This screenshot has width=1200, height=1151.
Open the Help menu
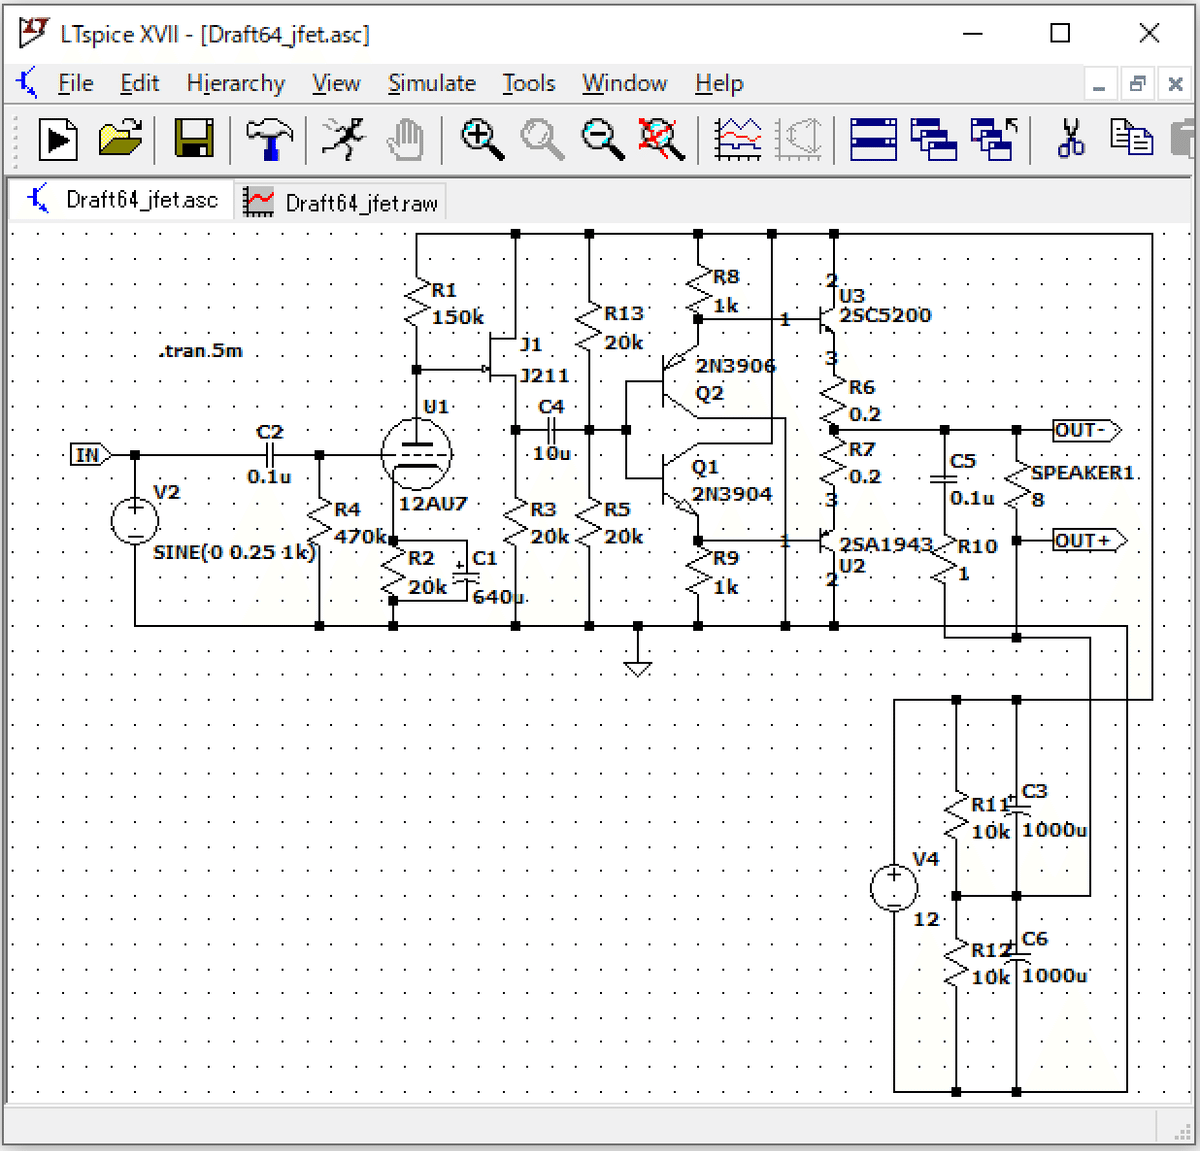[x=719, y=84]
